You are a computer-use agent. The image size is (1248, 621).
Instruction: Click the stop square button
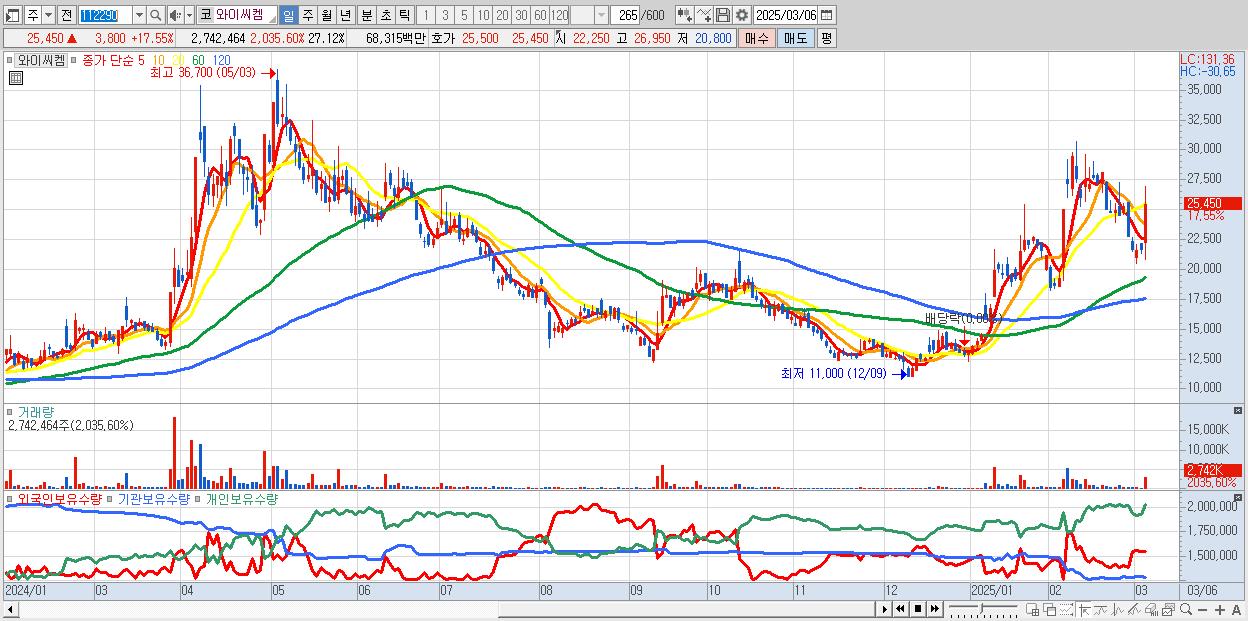[918, 609]
